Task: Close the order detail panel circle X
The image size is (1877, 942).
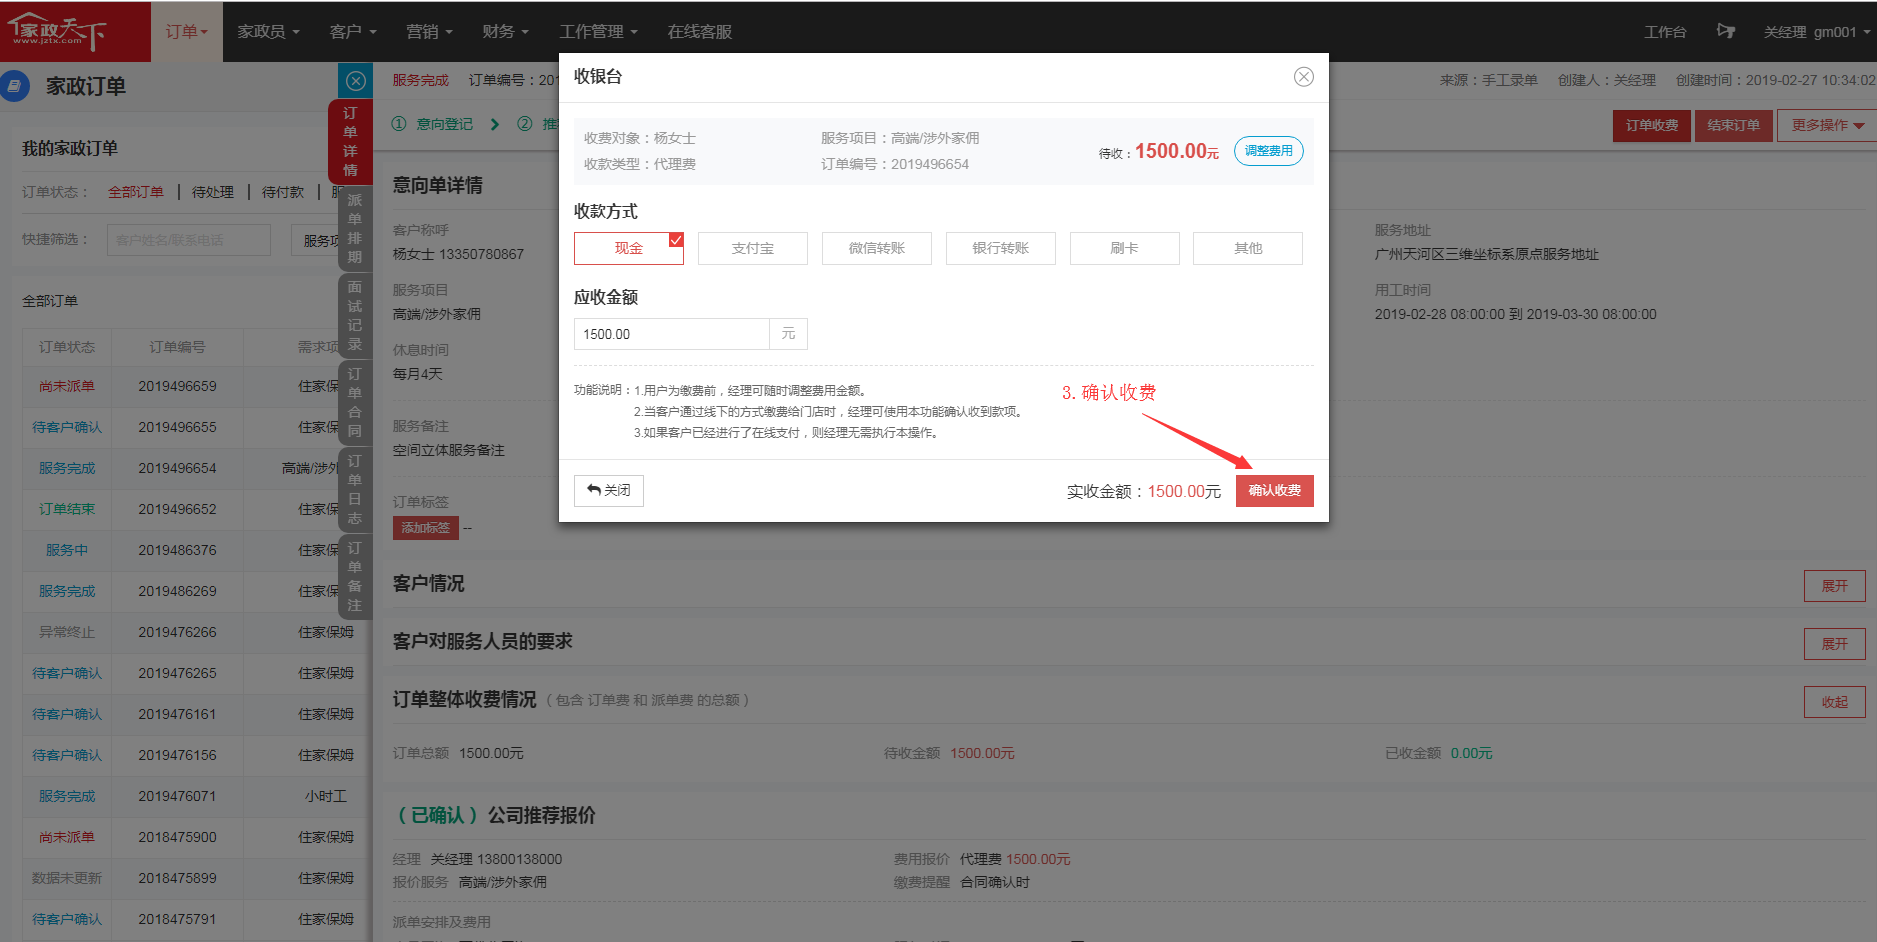Action: click(x=356, y=81)
